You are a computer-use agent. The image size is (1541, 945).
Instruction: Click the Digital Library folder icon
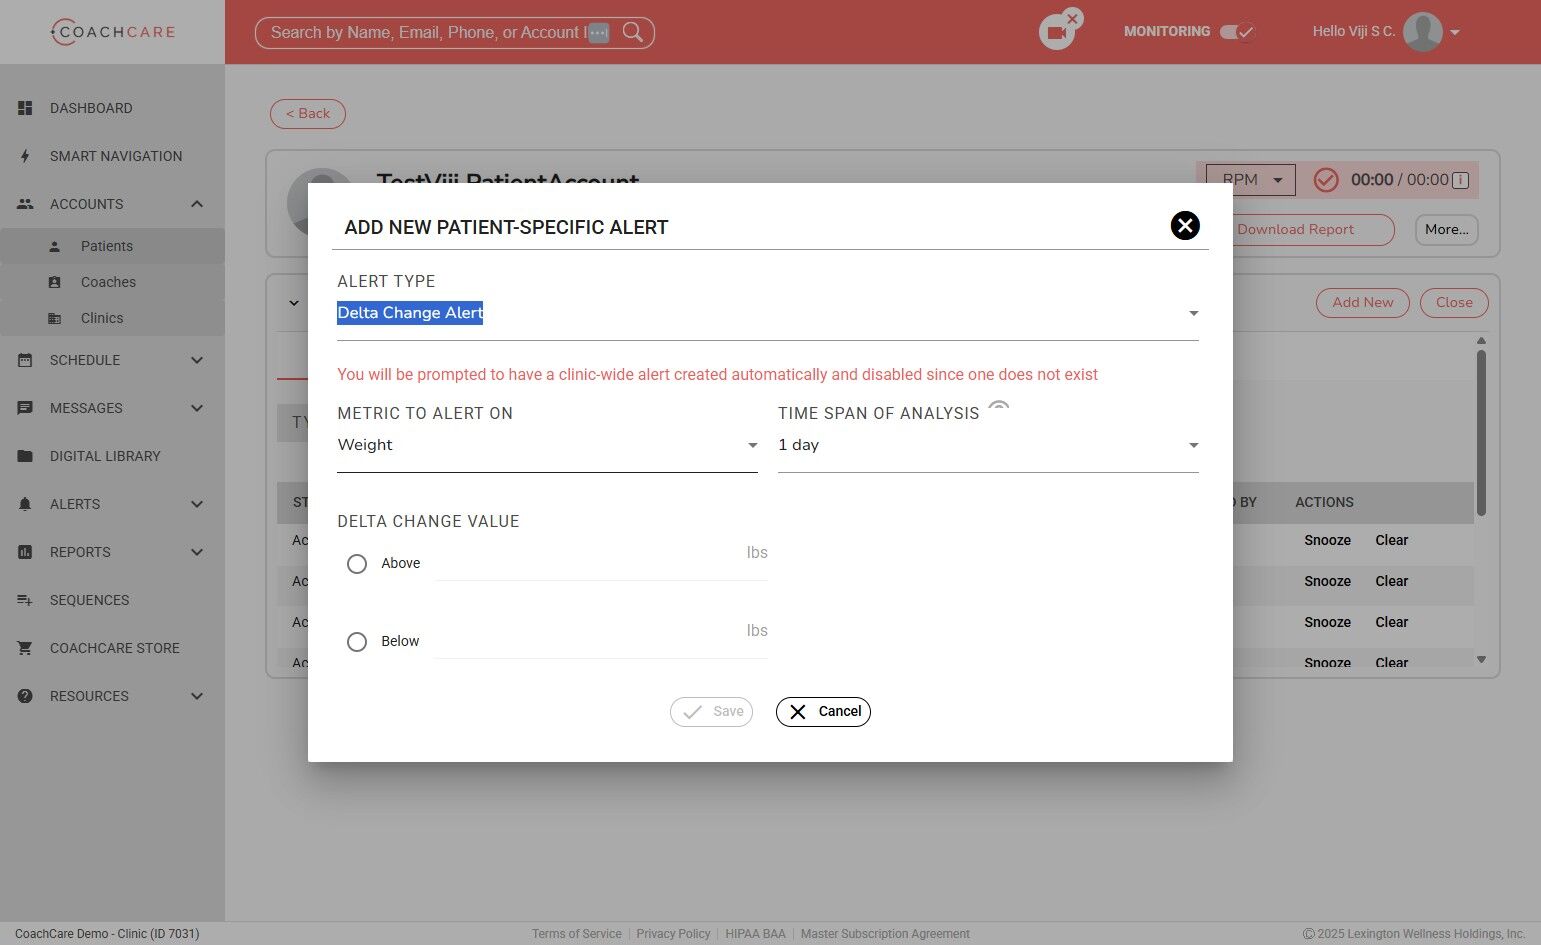(25, 456)
